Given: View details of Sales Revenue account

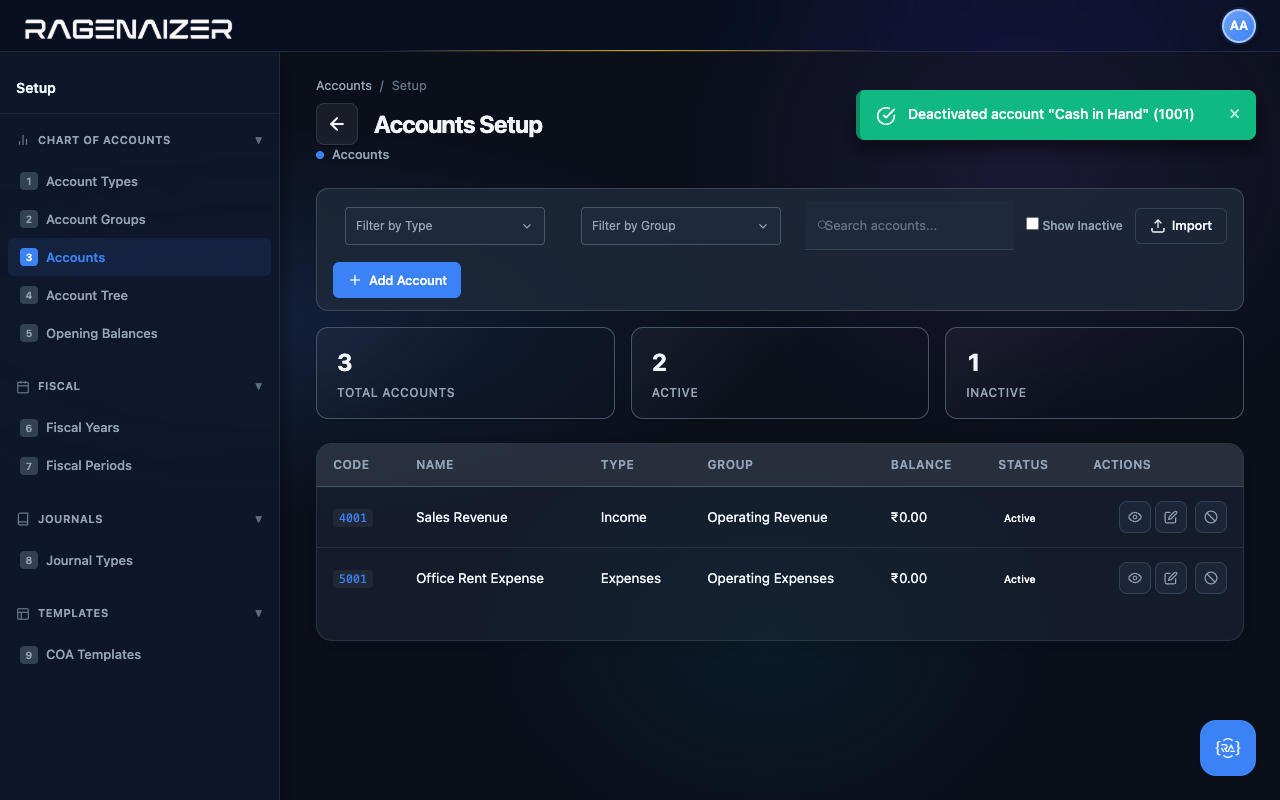Looking at the screenshot, I should [1135, 517].
